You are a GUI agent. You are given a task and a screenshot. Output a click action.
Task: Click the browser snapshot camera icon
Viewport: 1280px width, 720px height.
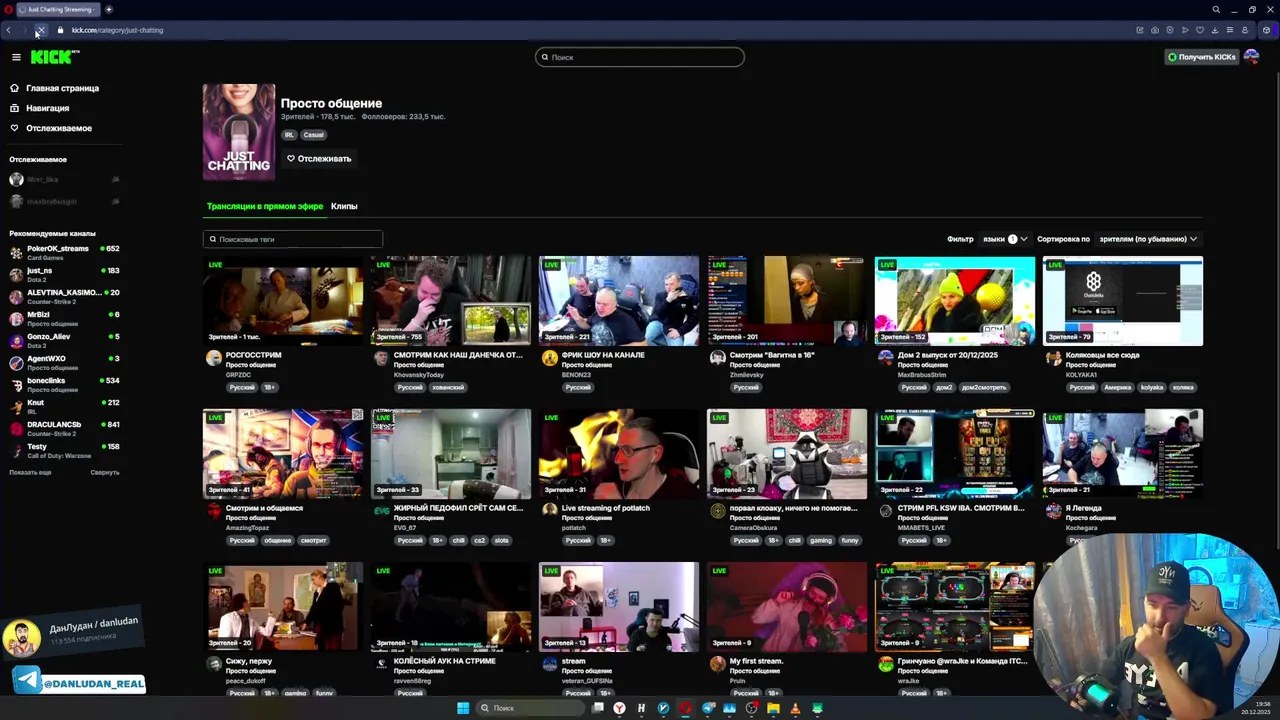1155,30
